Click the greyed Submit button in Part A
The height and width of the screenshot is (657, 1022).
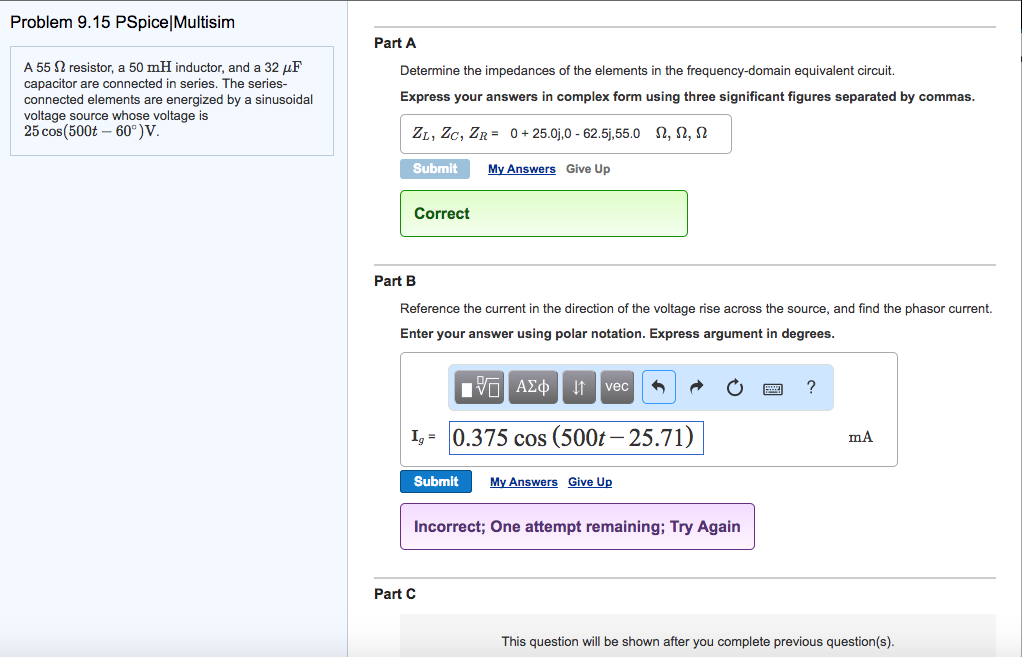435,169
